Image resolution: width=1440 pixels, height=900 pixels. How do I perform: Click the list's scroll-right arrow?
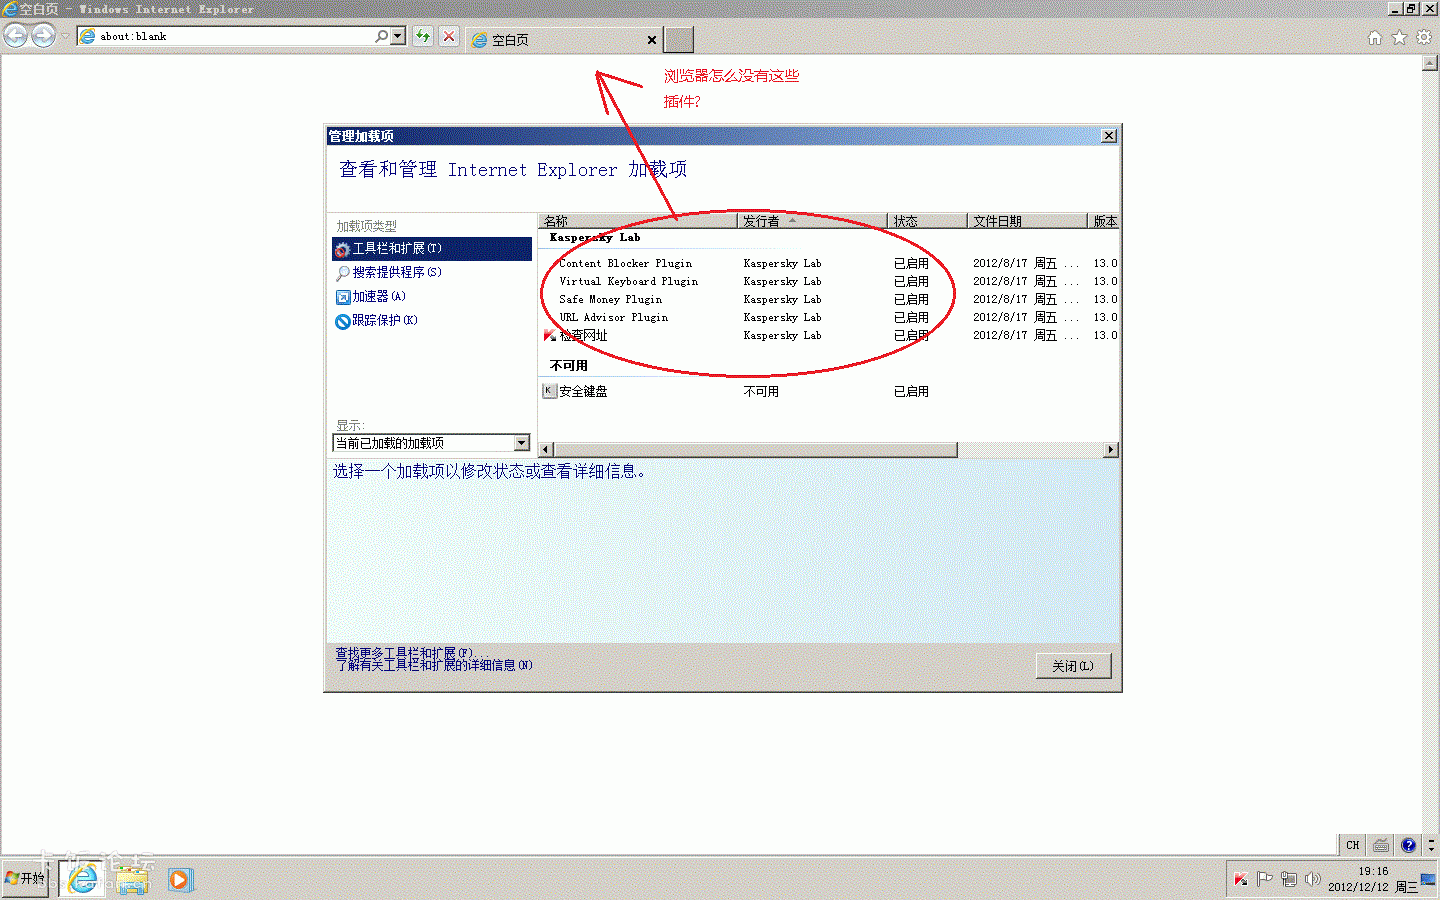pyautogui.click(x=1110, y=450)
